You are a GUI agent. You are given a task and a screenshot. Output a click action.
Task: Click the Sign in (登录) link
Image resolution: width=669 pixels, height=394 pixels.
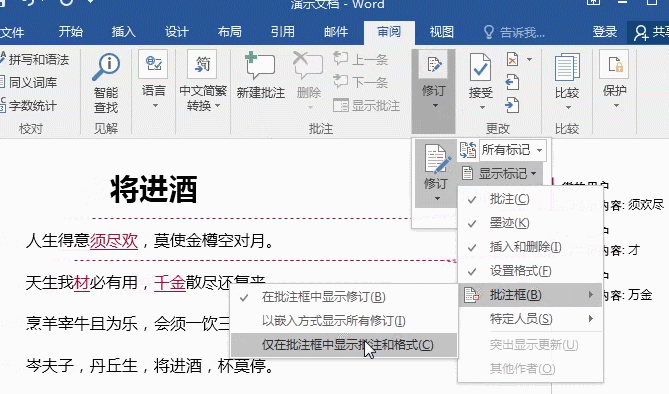(605, 32)
